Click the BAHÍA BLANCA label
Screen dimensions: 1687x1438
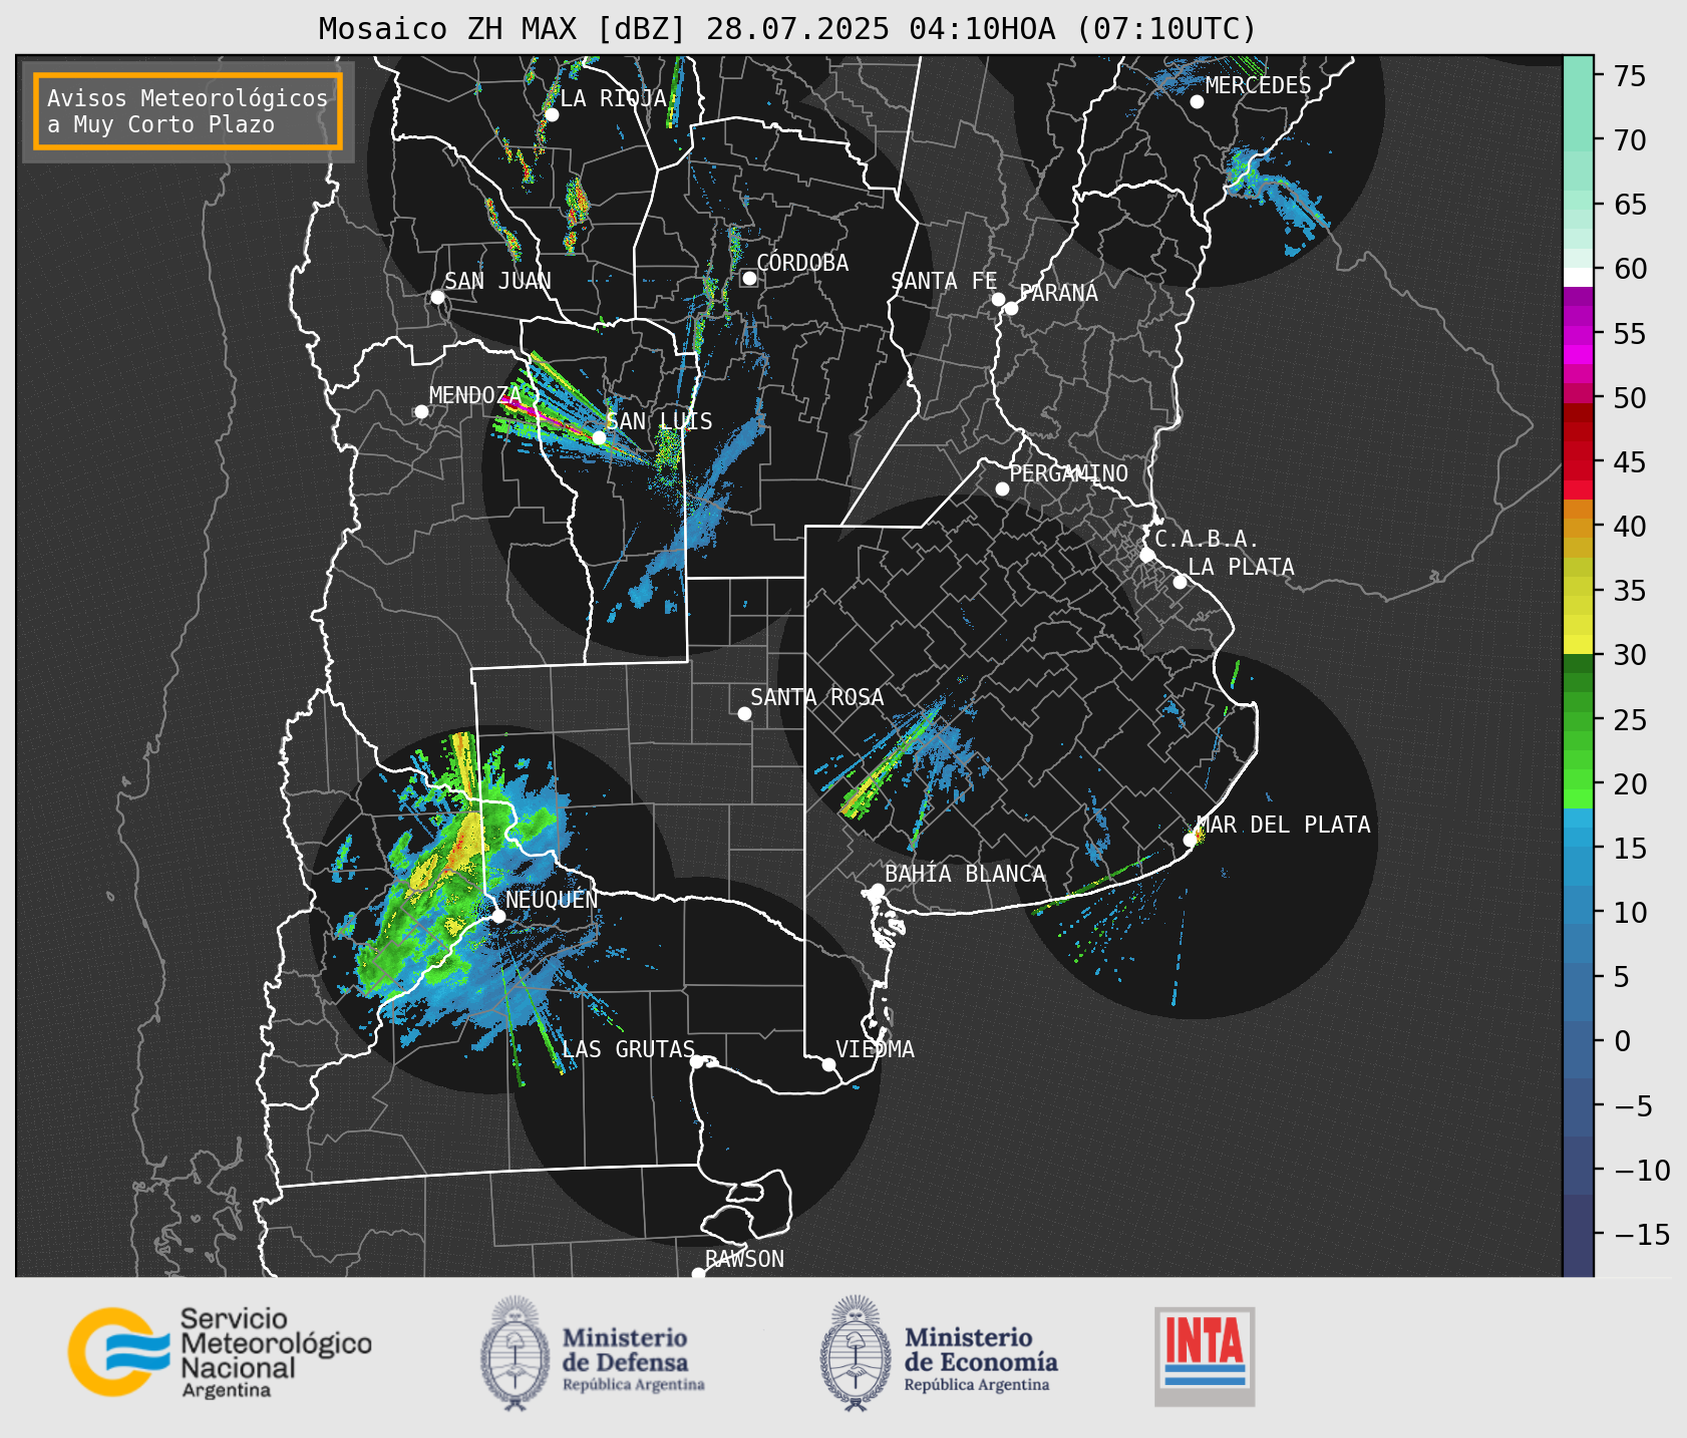(x=965, y=874)
